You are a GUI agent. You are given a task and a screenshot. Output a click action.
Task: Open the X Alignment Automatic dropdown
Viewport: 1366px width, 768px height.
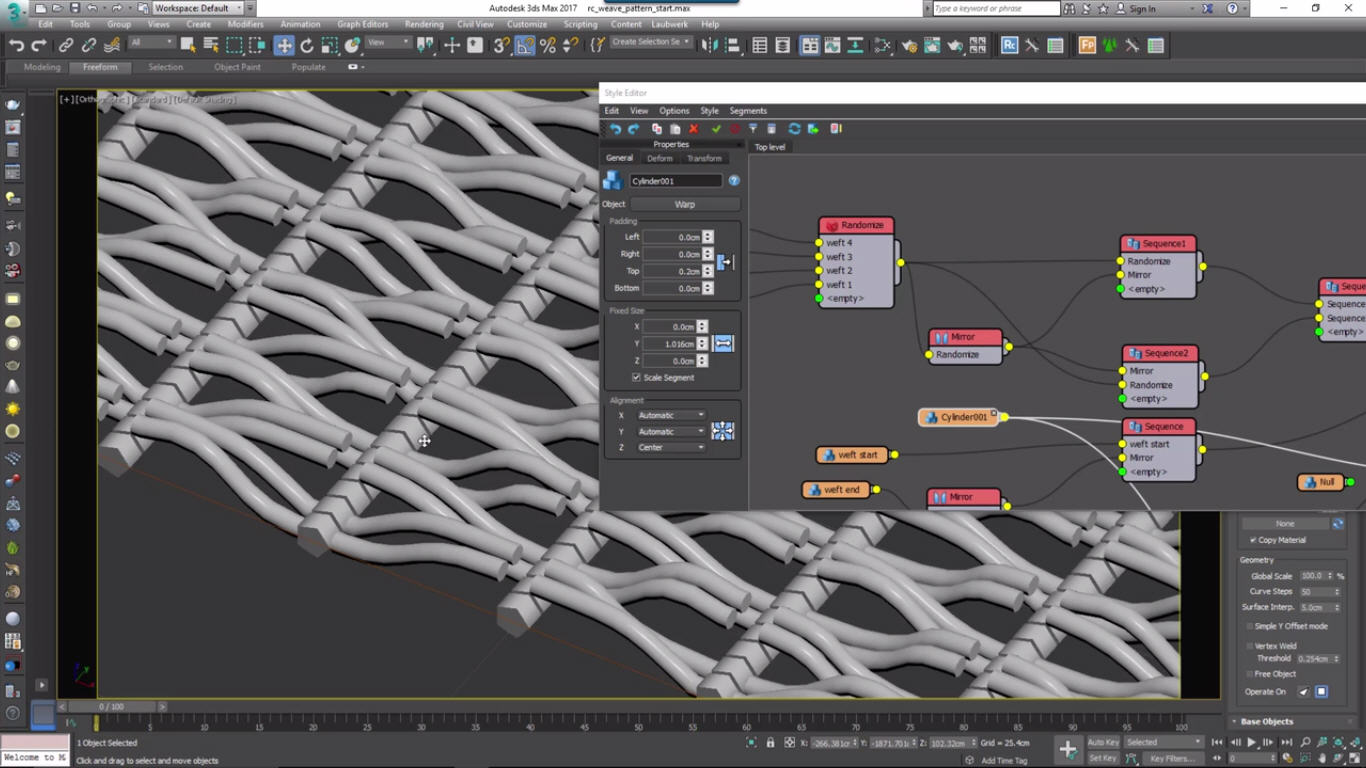tap(670, 415)
